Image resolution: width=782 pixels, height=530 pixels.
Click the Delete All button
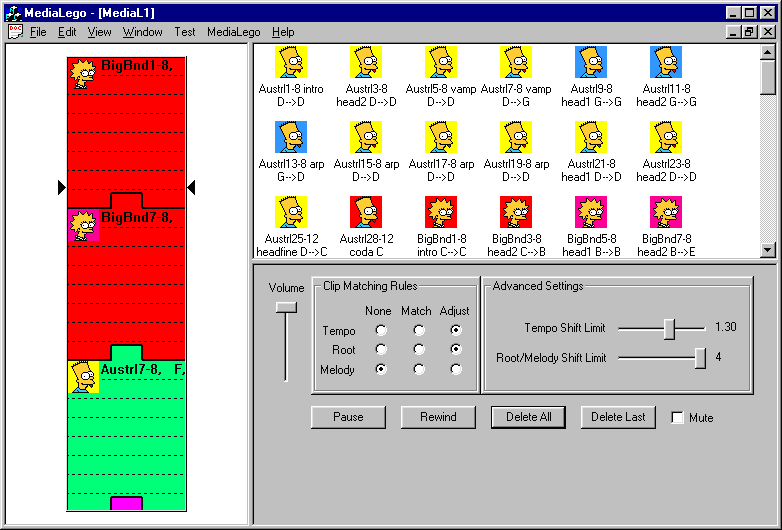coord(528,417)
